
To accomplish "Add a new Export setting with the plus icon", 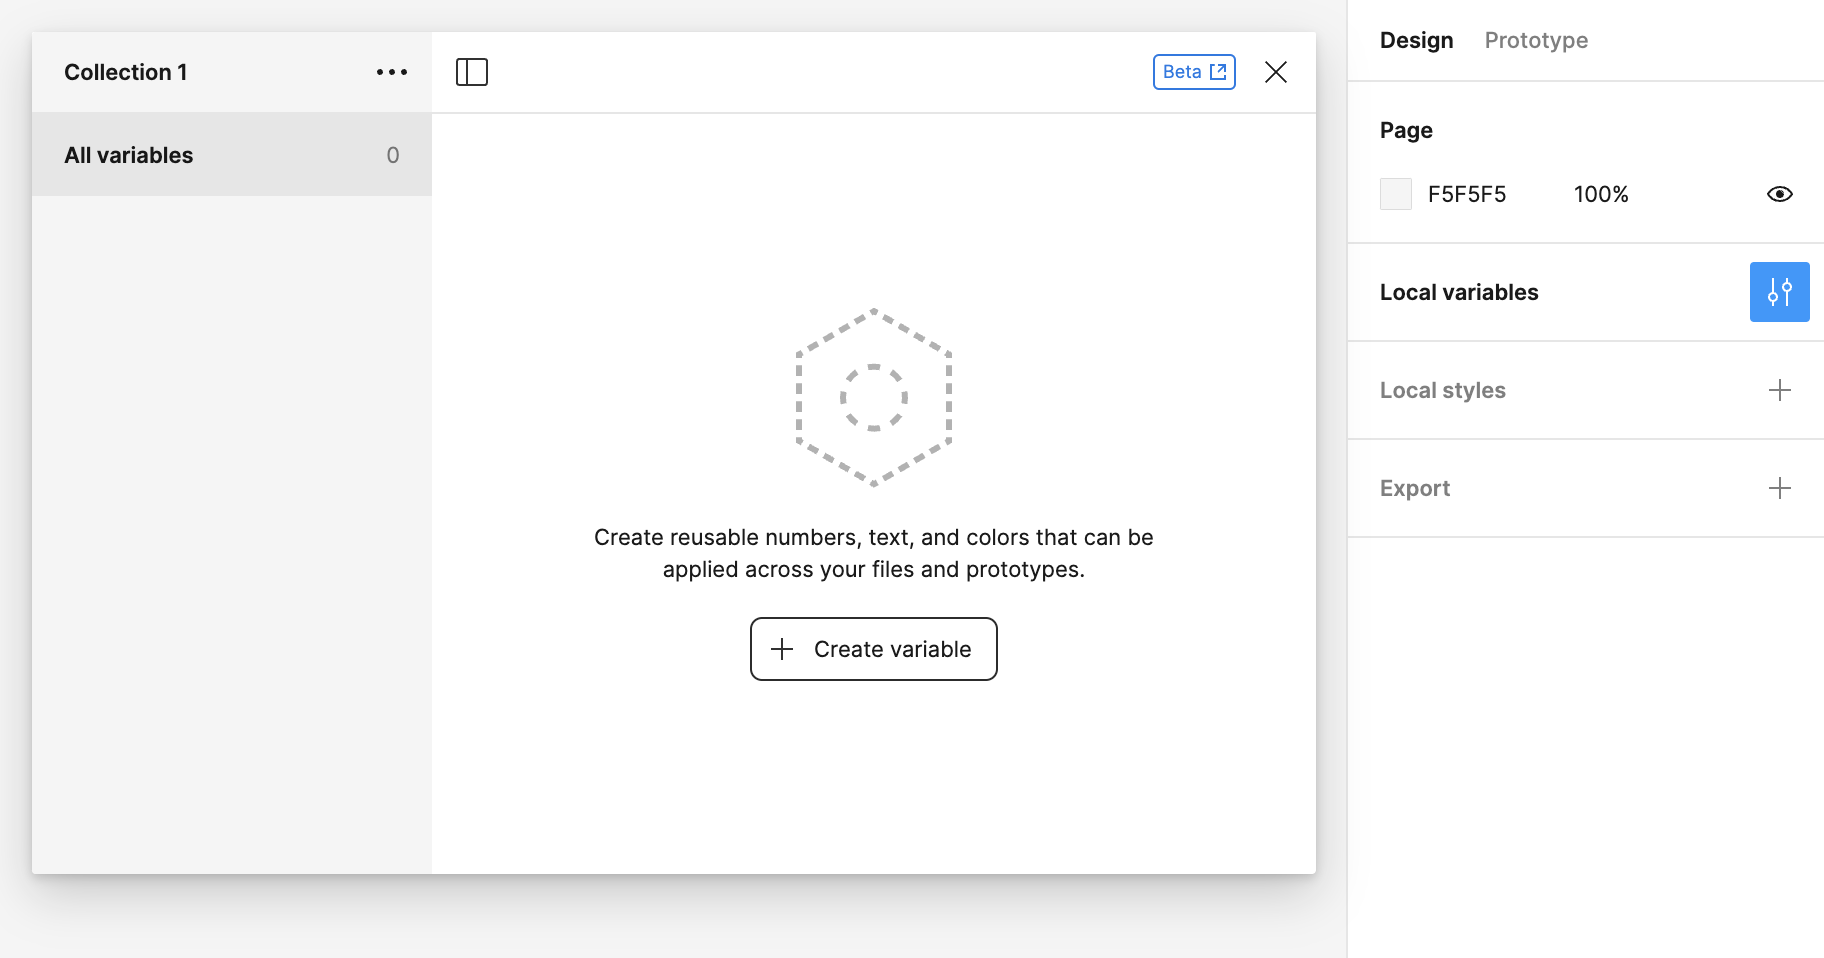I will click(1779, 488).
